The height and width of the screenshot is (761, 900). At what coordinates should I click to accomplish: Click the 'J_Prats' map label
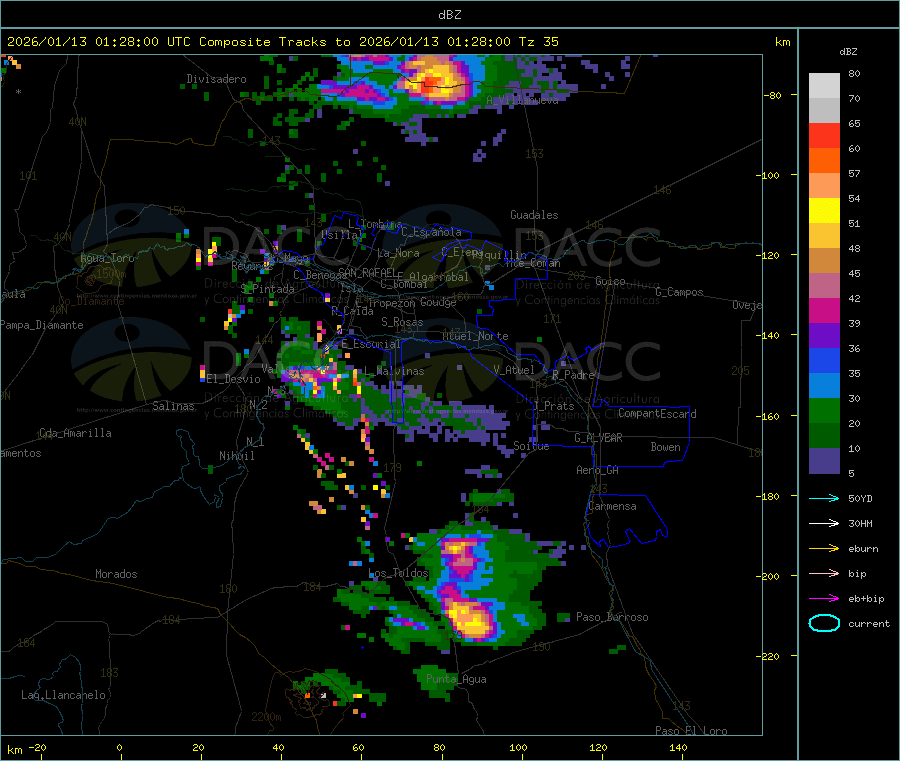tap(553, 406)
